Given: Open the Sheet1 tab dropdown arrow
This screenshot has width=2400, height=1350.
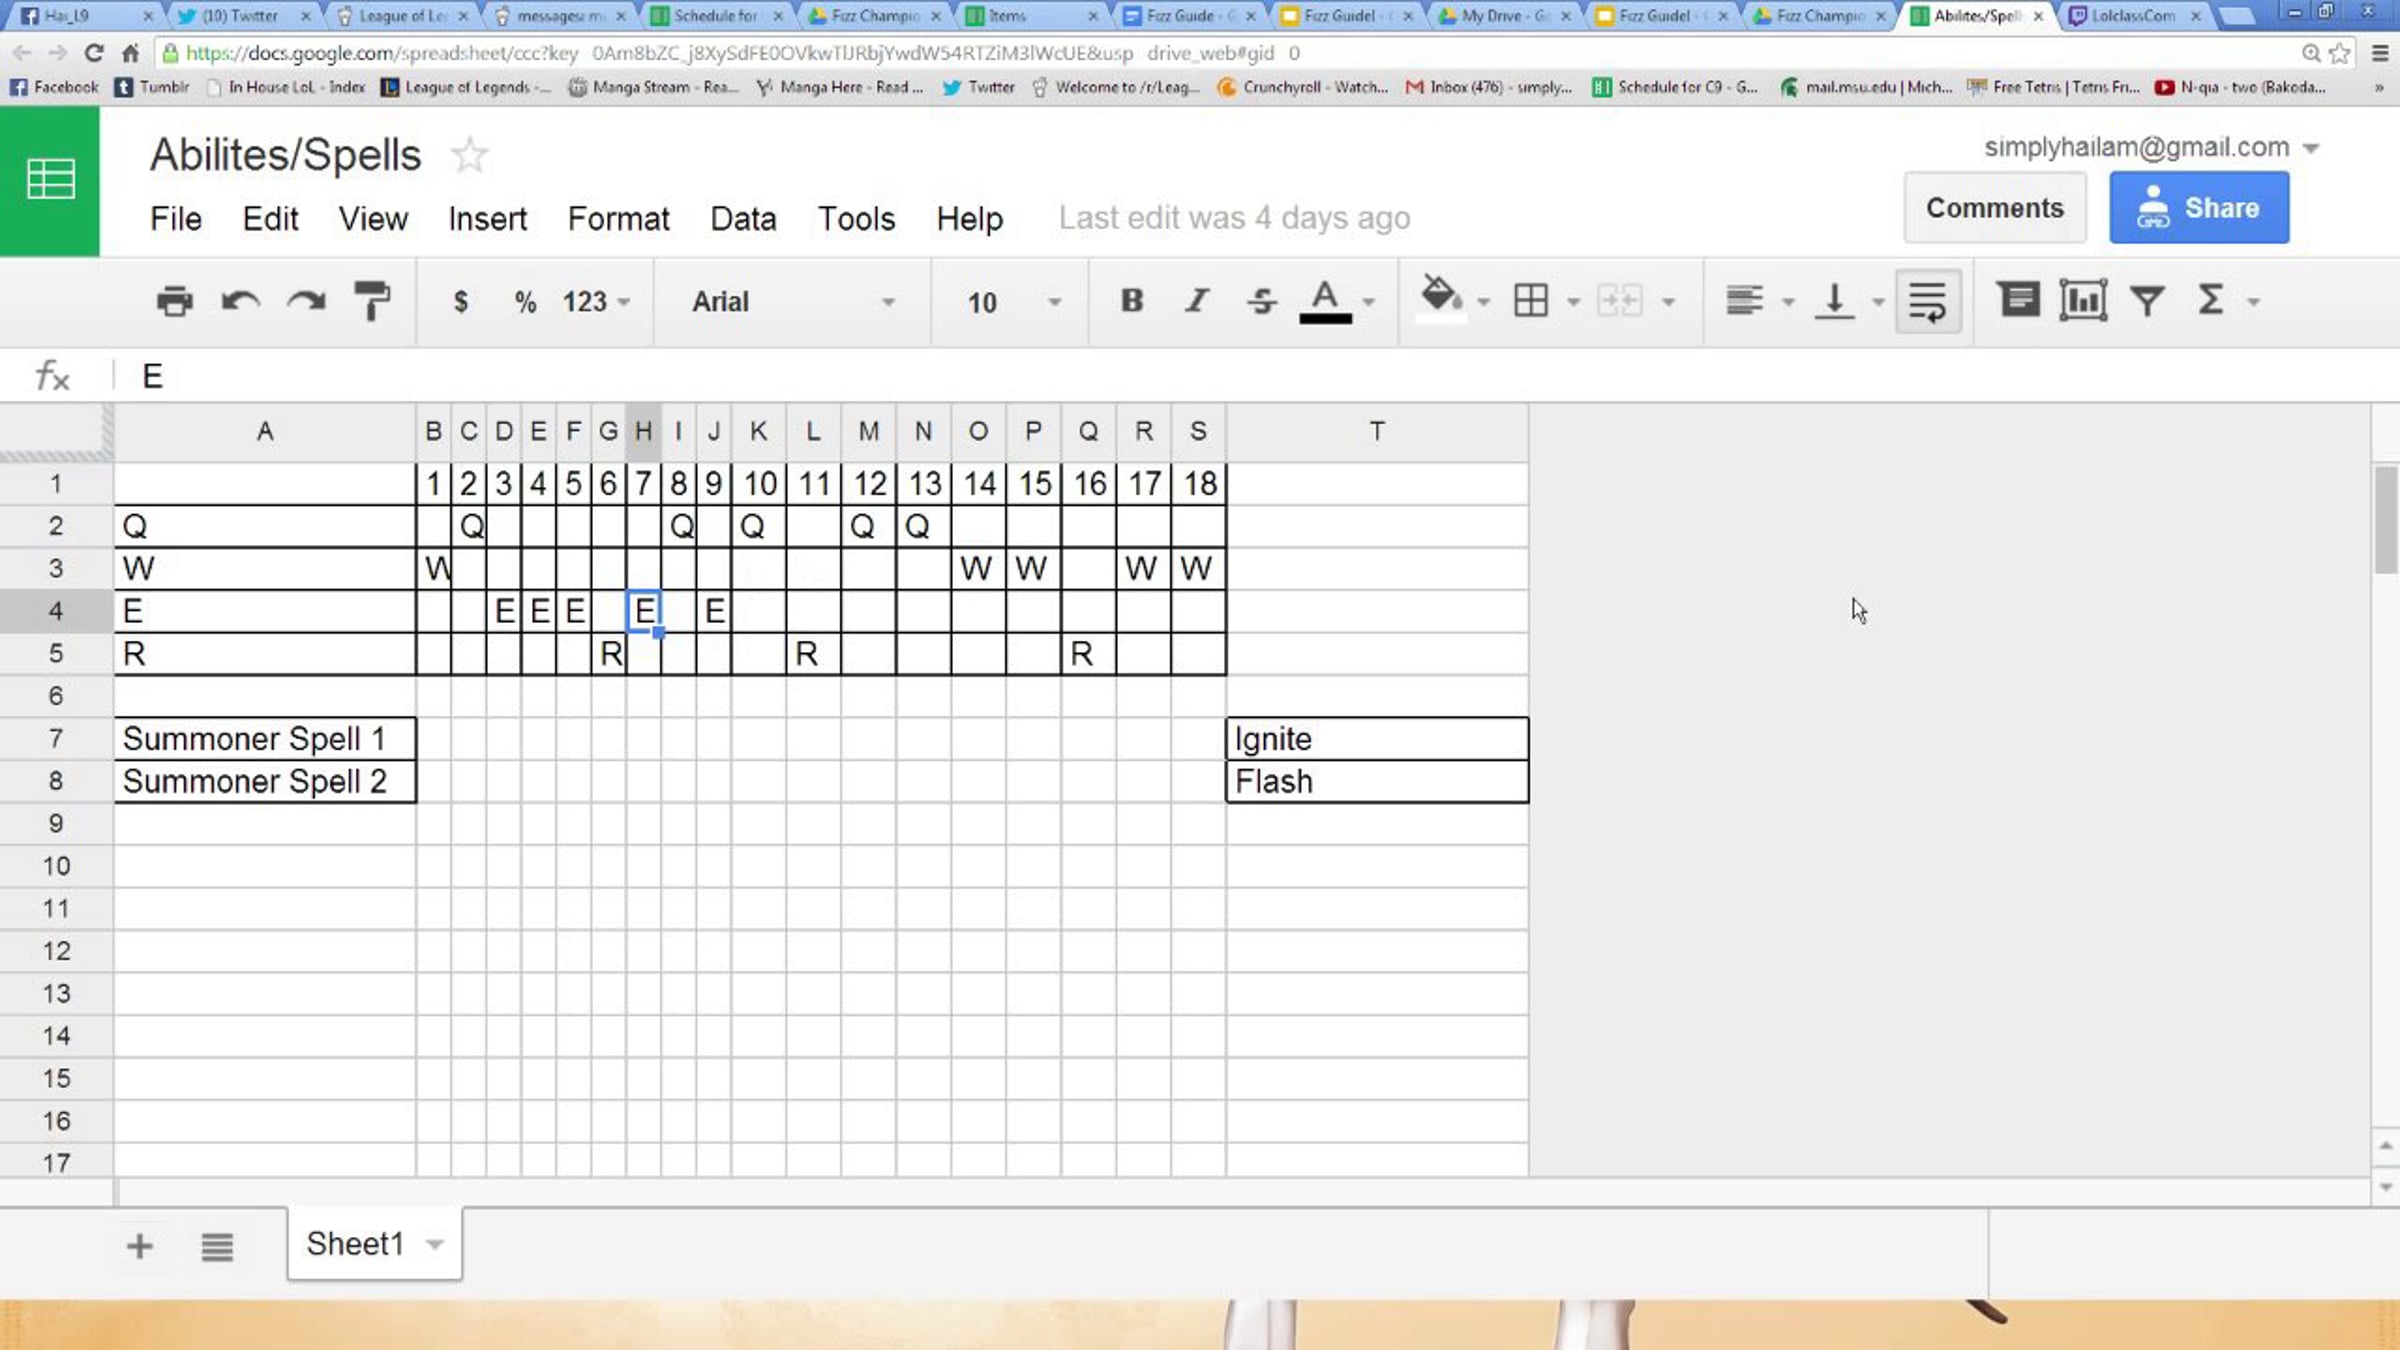Looking at the screenshot, I should pos(435,1244).
